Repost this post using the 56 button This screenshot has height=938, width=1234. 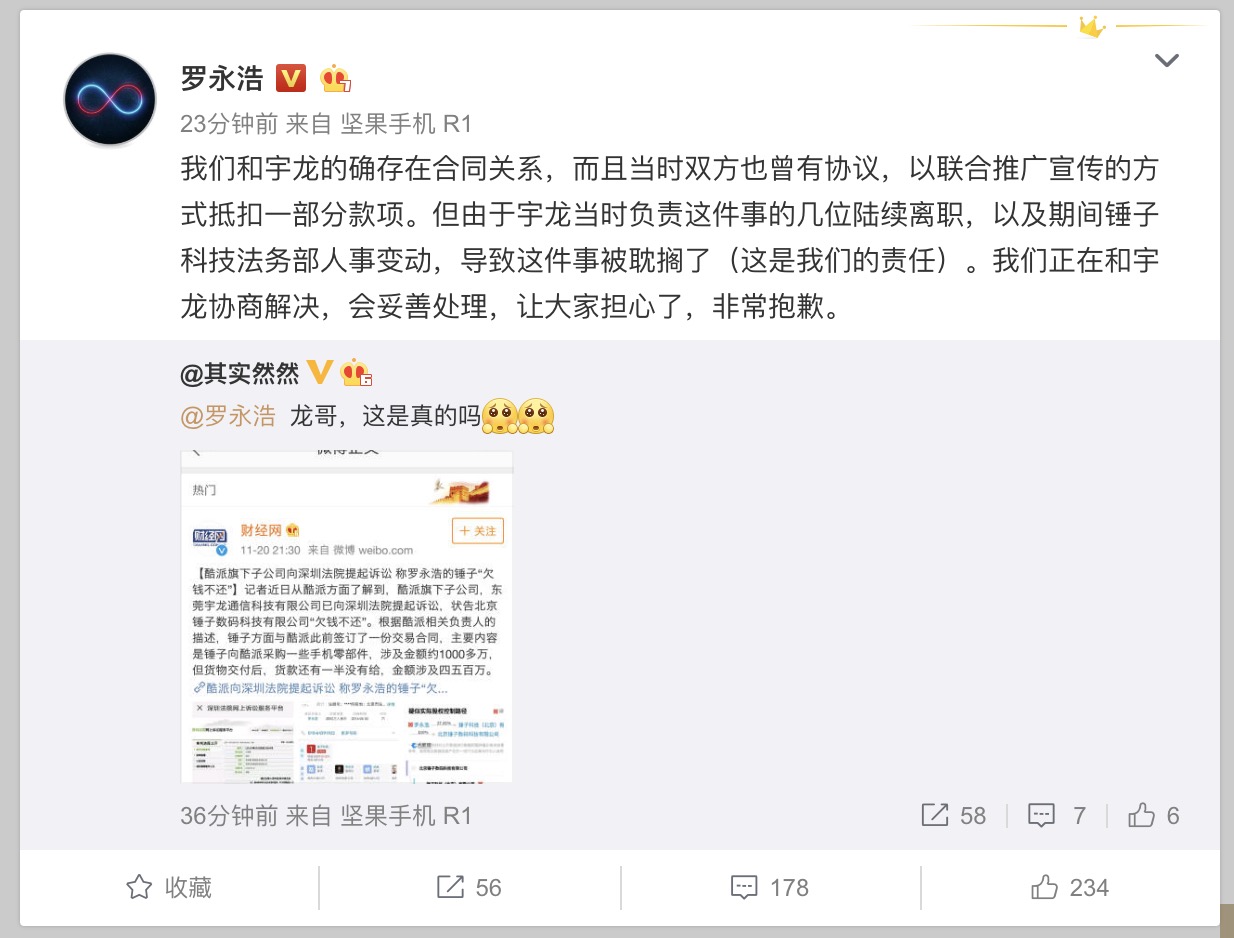tap(469, 887)
